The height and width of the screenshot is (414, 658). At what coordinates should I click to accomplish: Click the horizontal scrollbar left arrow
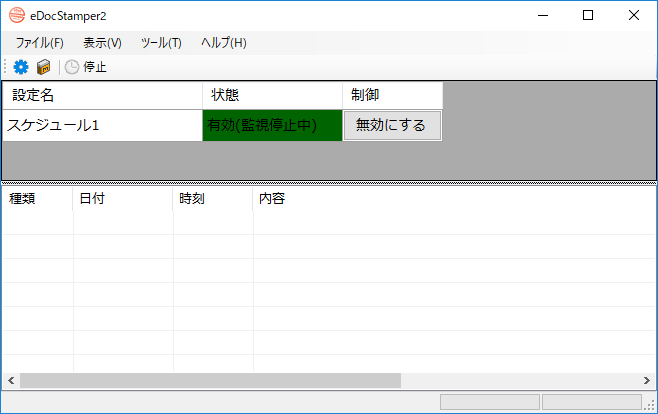(11, 380)
